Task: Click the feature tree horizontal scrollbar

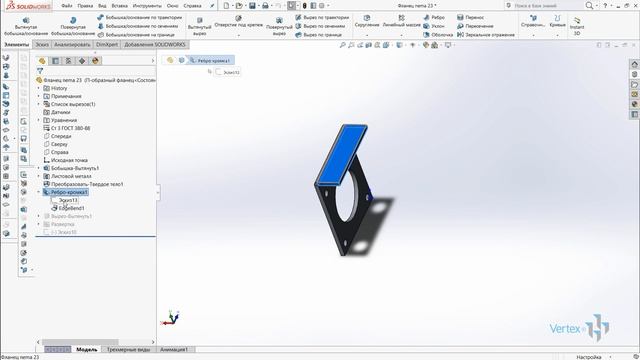Action: point(80,342)
